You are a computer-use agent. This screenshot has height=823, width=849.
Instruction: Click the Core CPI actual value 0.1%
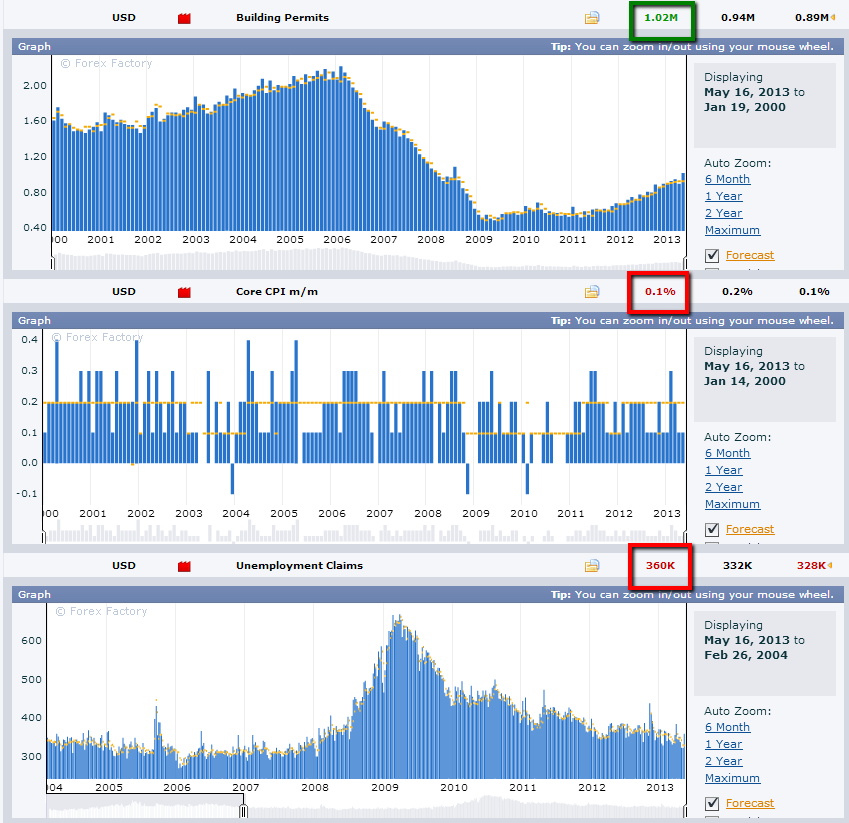pos(660,291)
